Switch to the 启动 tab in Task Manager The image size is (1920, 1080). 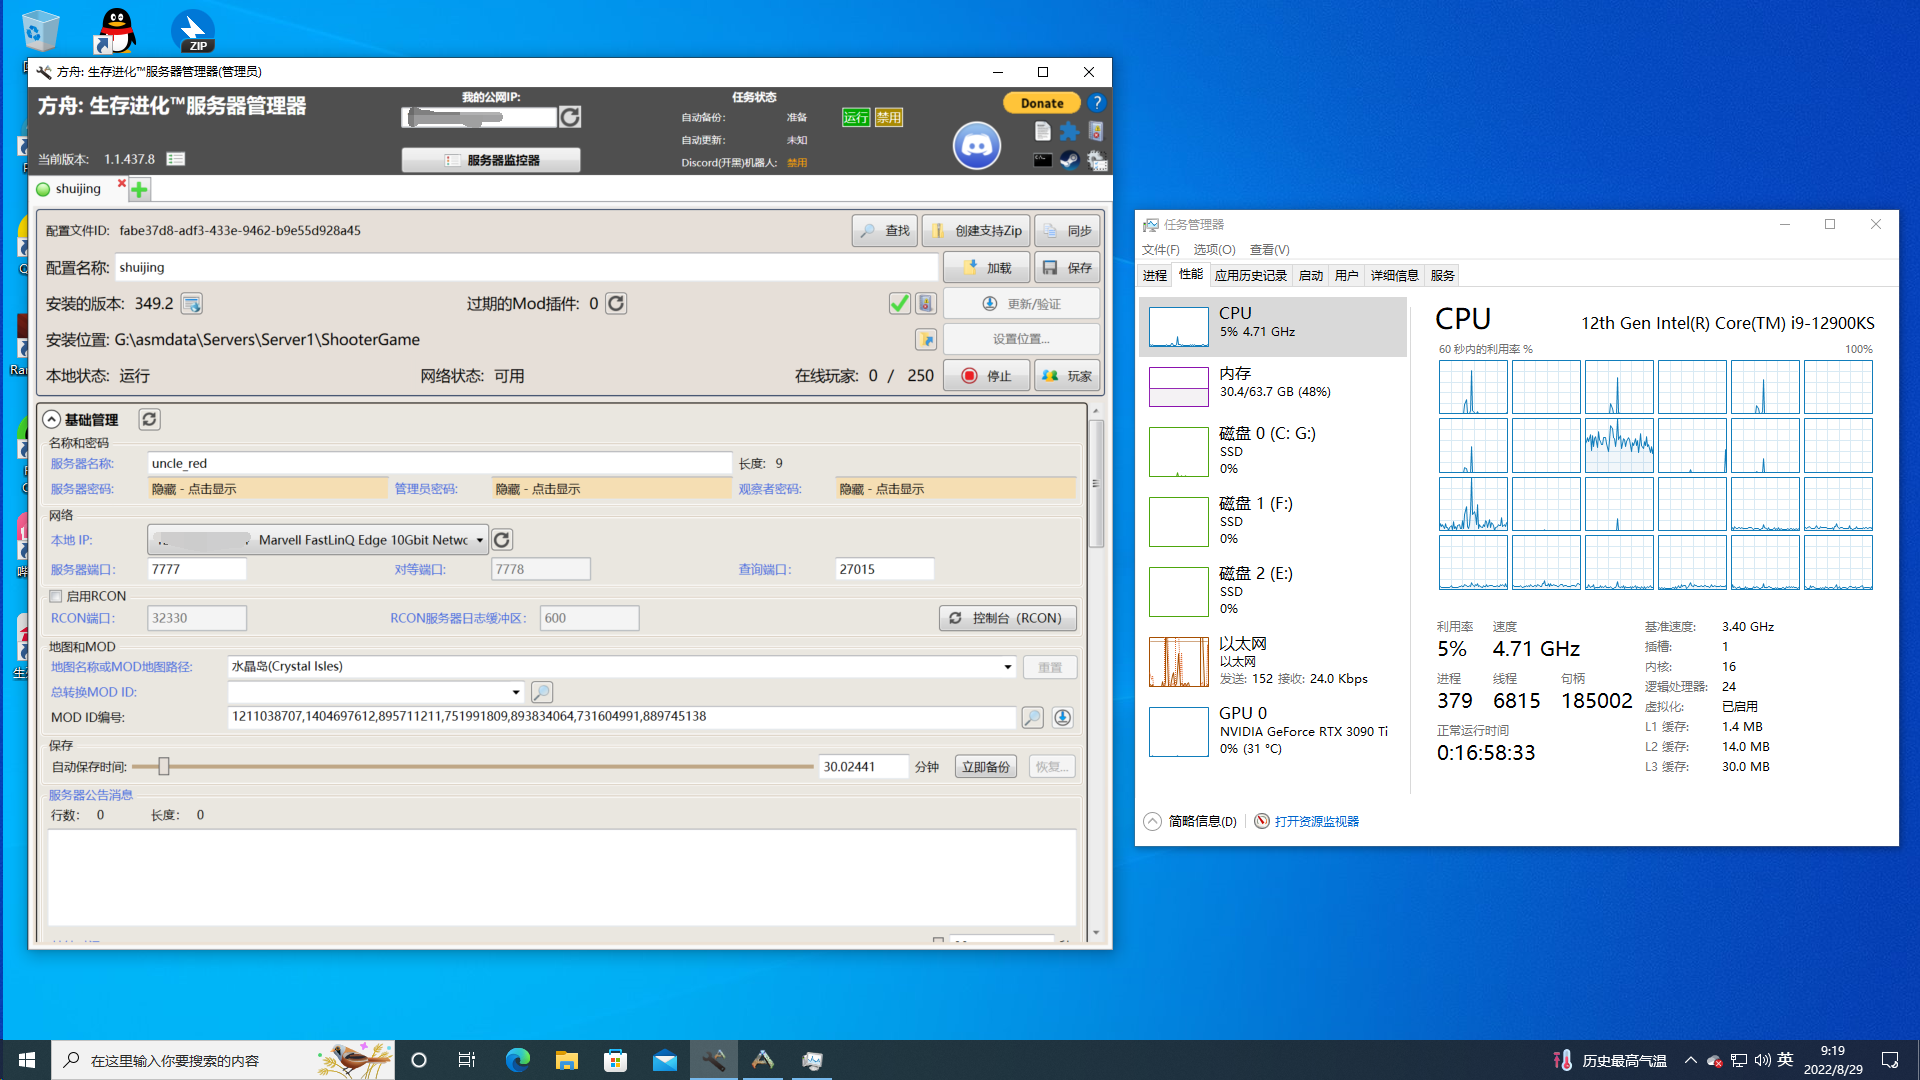[1311, 275]
